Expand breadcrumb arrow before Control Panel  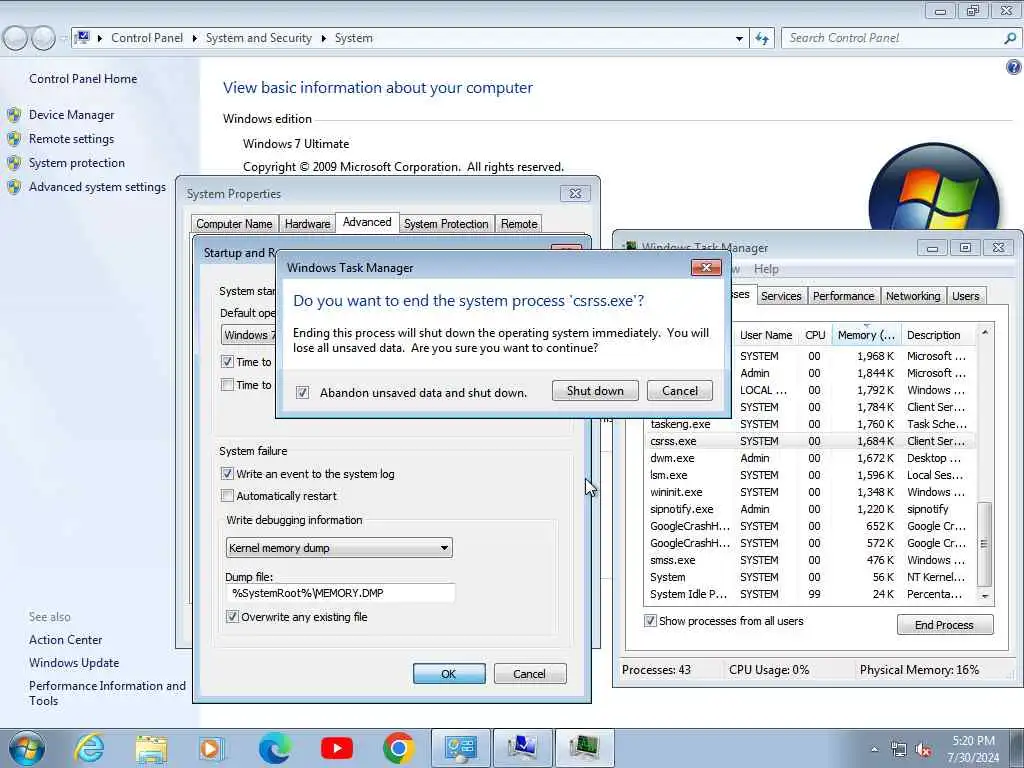(100, 39)
